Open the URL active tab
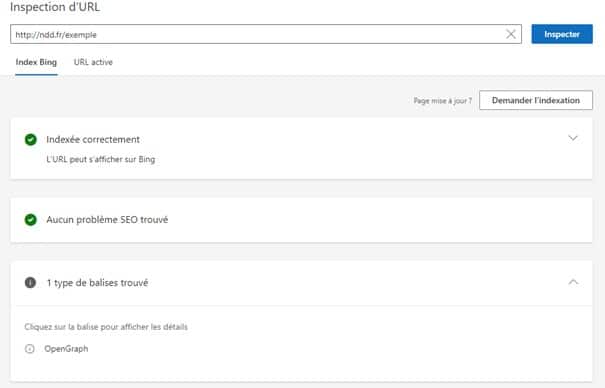 coord(93,62)
